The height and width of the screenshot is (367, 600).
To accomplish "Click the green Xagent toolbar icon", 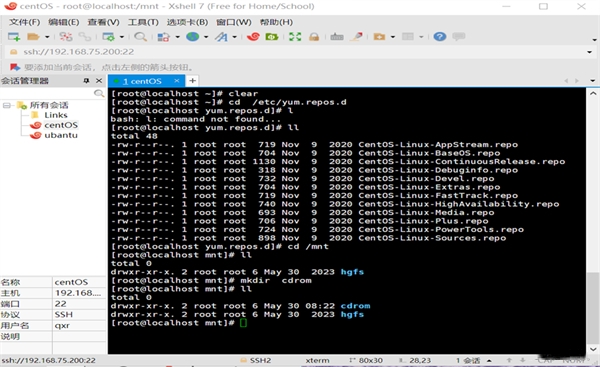I will click(x=272, y=37).
